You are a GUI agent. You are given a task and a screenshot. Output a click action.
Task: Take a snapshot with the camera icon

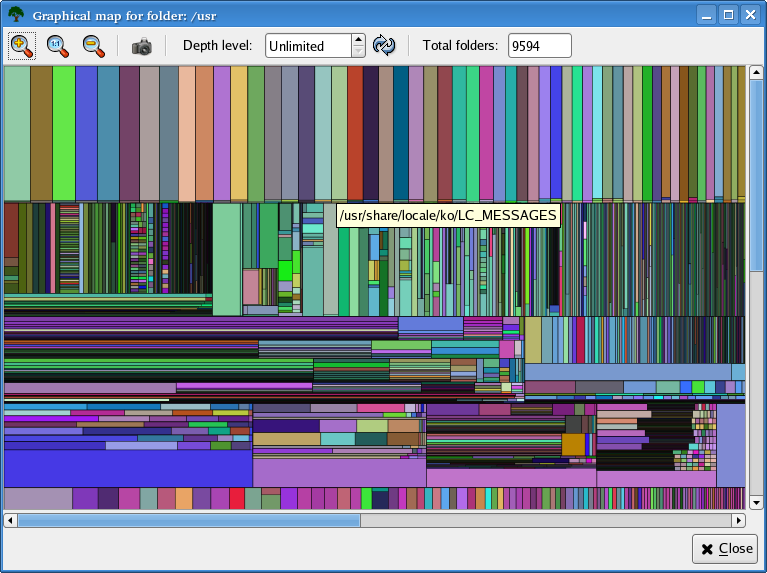click(142, 46)
